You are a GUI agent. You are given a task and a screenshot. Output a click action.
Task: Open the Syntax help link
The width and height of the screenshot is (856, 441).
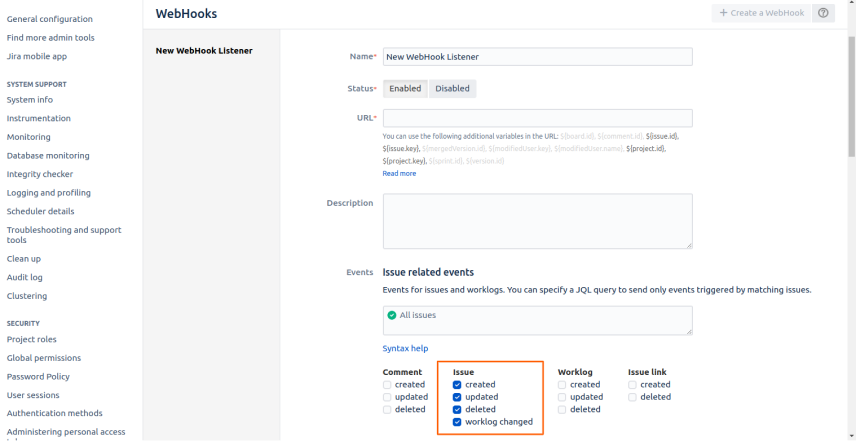[x=405, y=348]
